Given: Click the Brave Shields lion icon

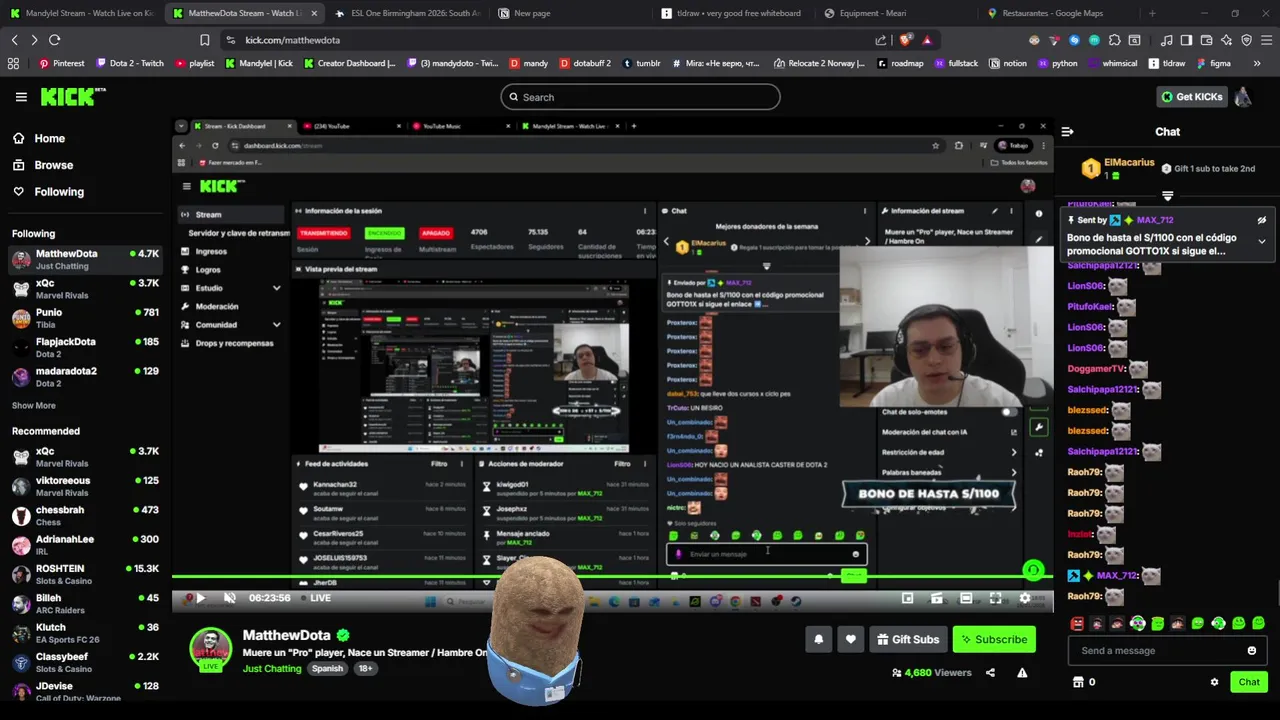Looking at the screenshot, I should (906, 40).
